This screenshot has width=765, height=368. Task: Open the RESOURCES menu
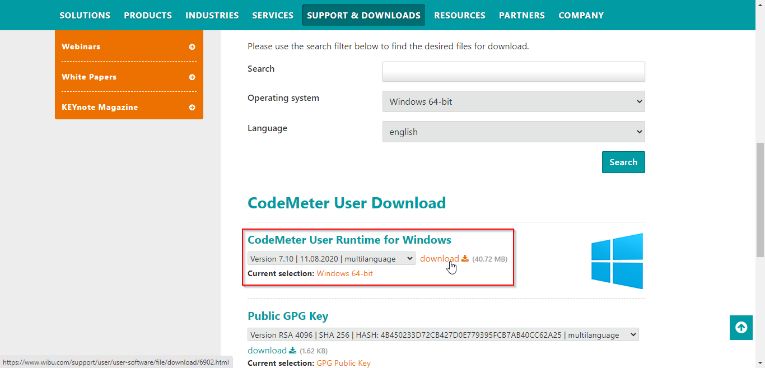coord(460,15)
